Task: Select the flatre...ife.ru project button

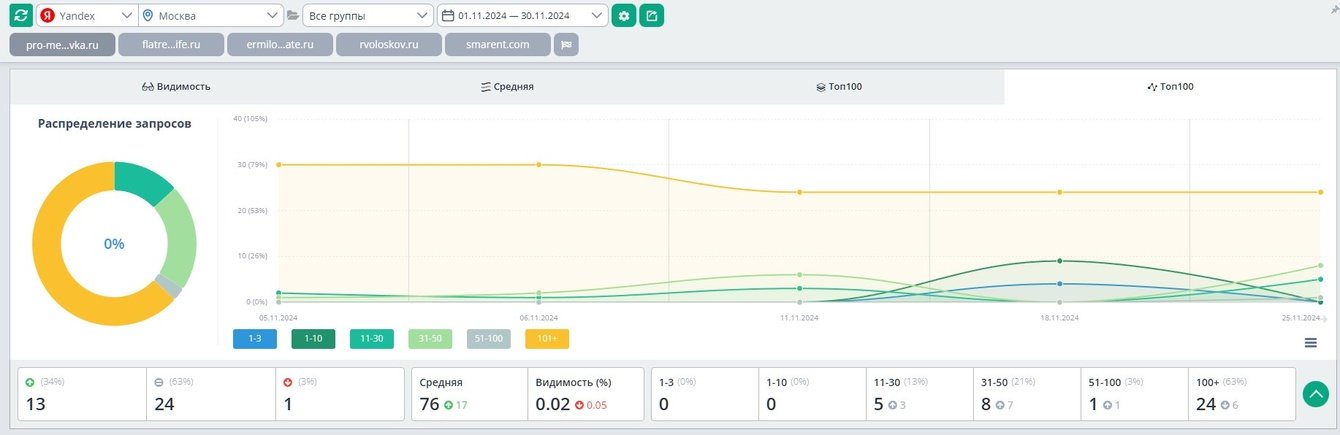Action: (x=171, y=45)
